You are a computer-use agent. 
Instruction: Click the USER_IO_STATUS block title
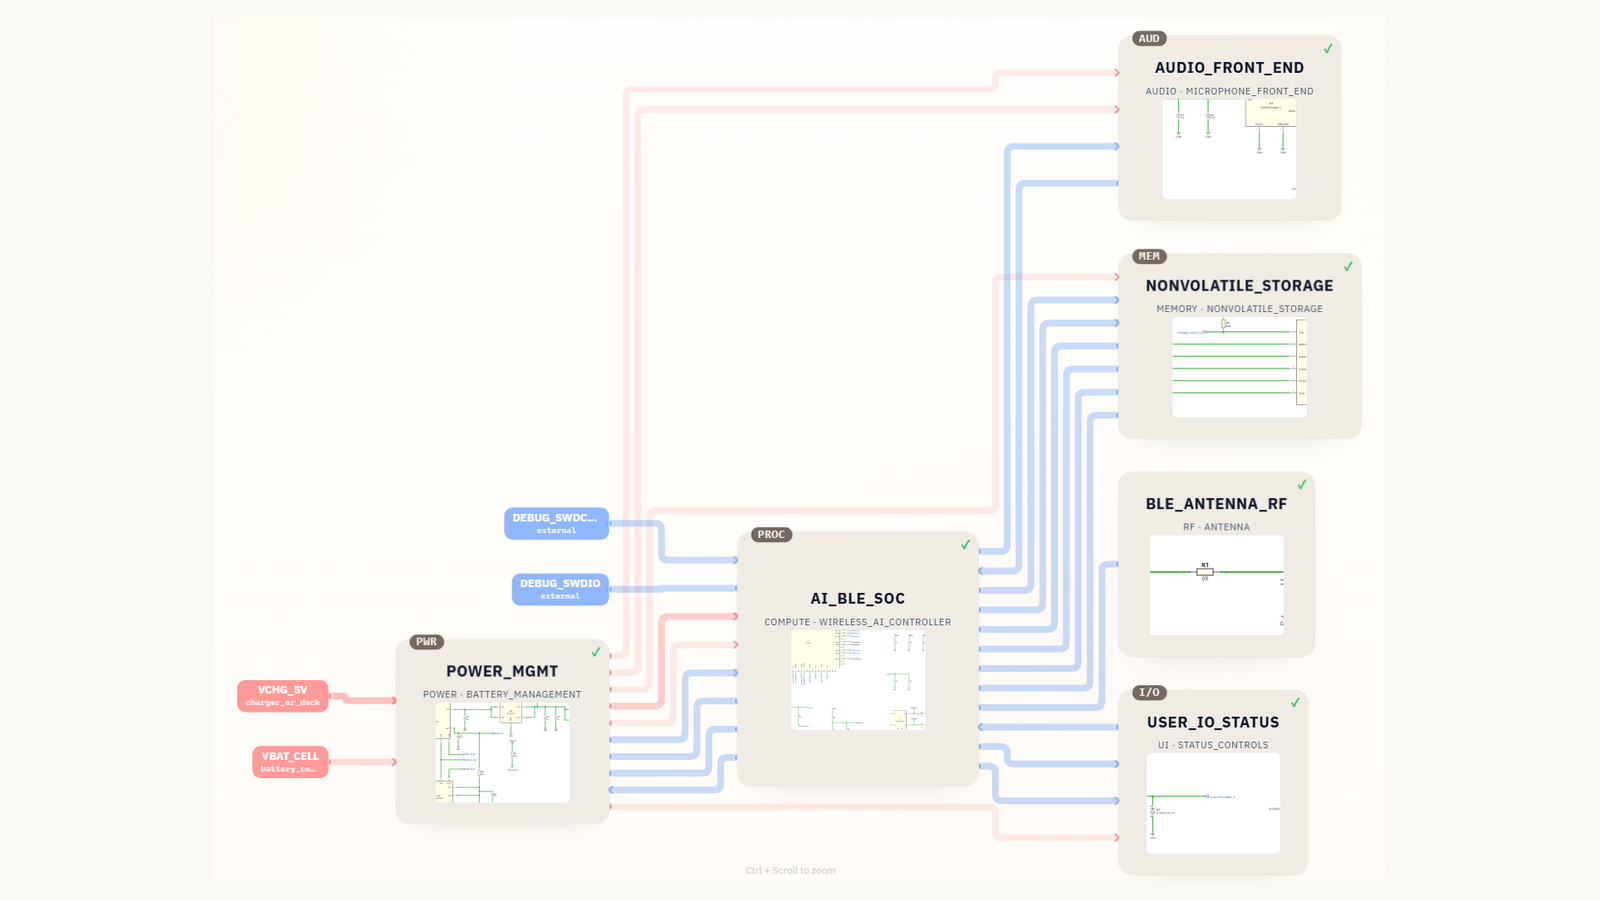[x=1213, y=723]
